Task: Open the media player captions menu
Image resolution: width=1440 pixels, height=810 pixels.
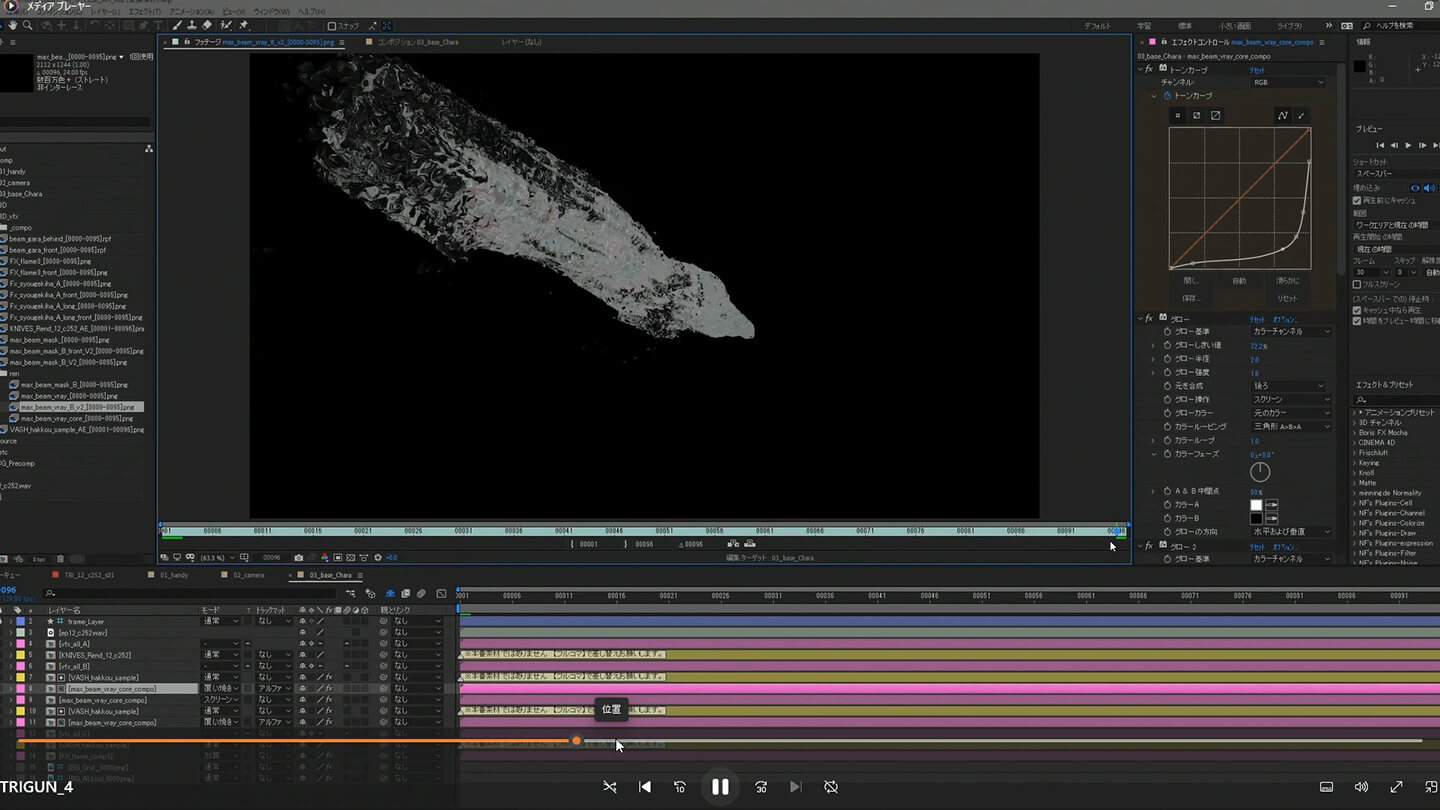Action: [1326, 787]
